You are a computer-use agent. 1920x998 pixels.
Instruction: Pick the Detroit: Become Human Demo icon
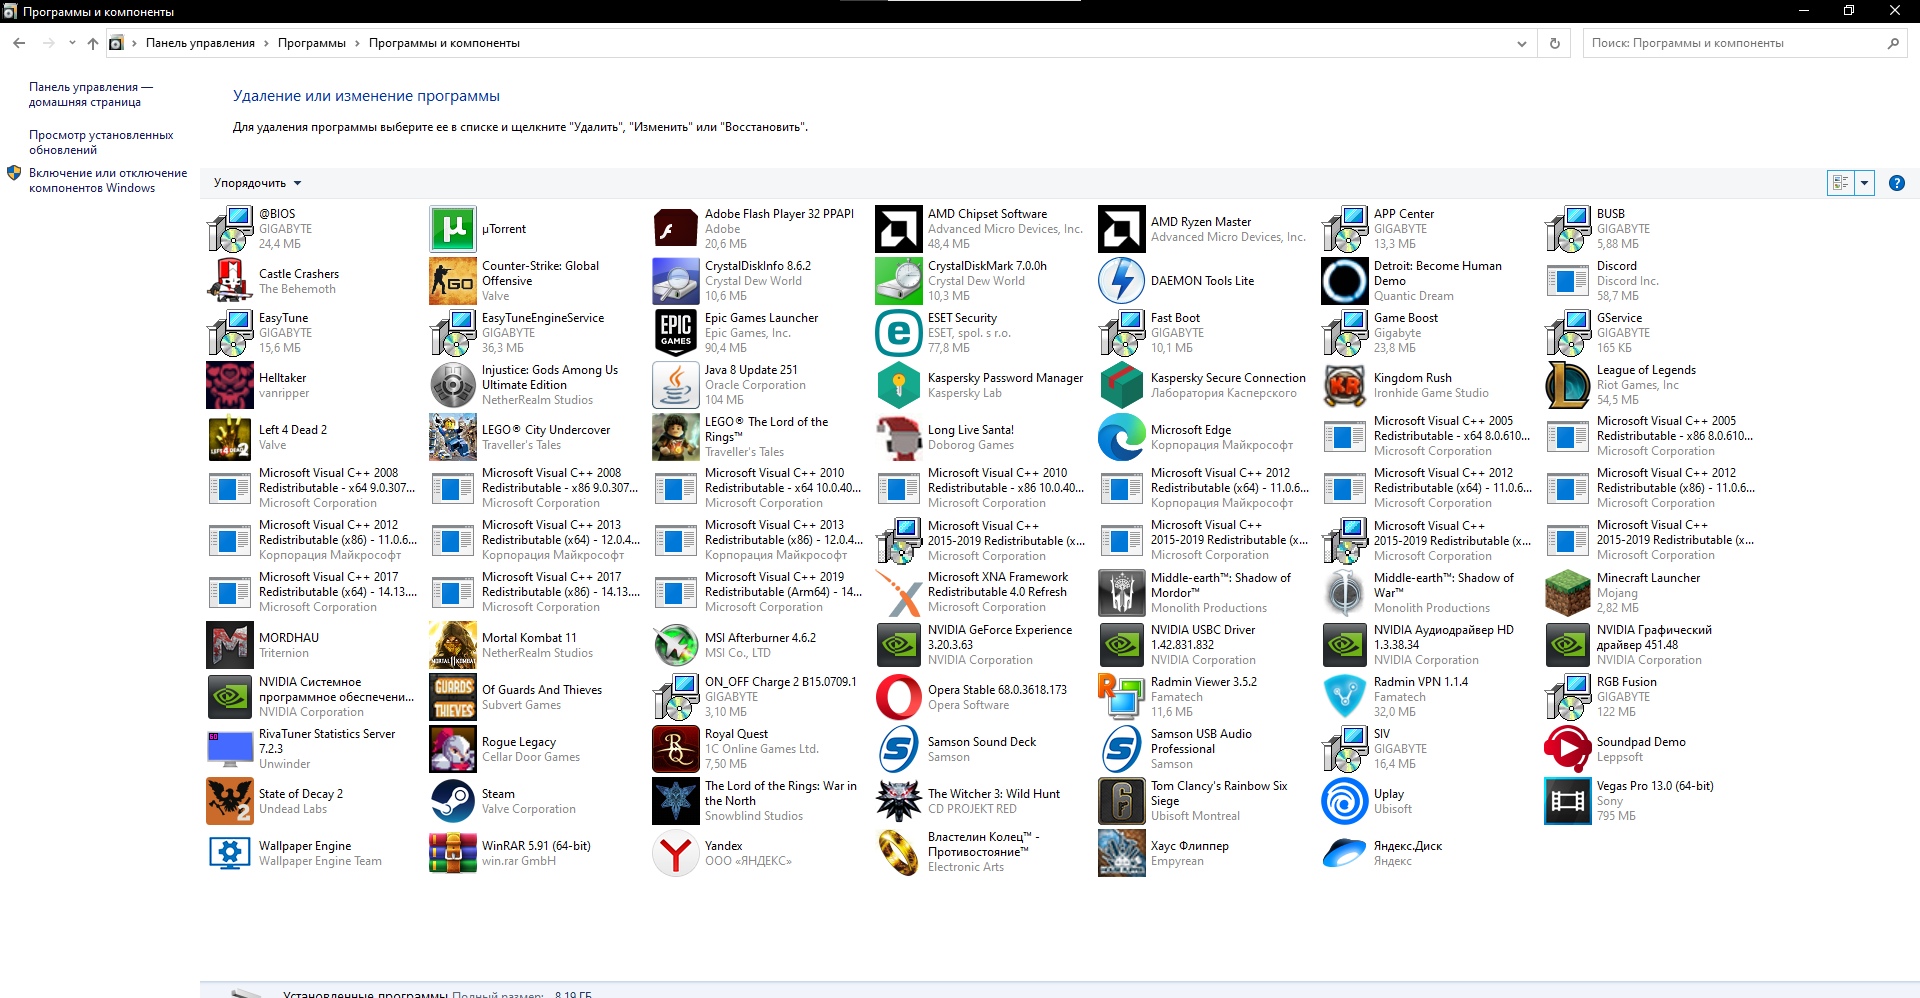click(x=1345, y=281)
